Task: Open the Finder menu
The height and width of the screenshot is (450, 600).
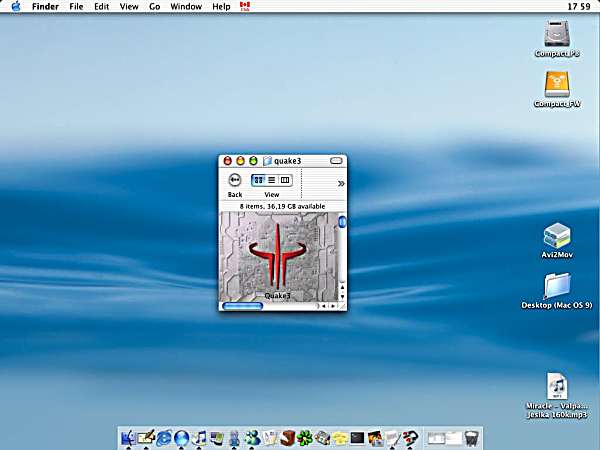Action: [45, 7]
